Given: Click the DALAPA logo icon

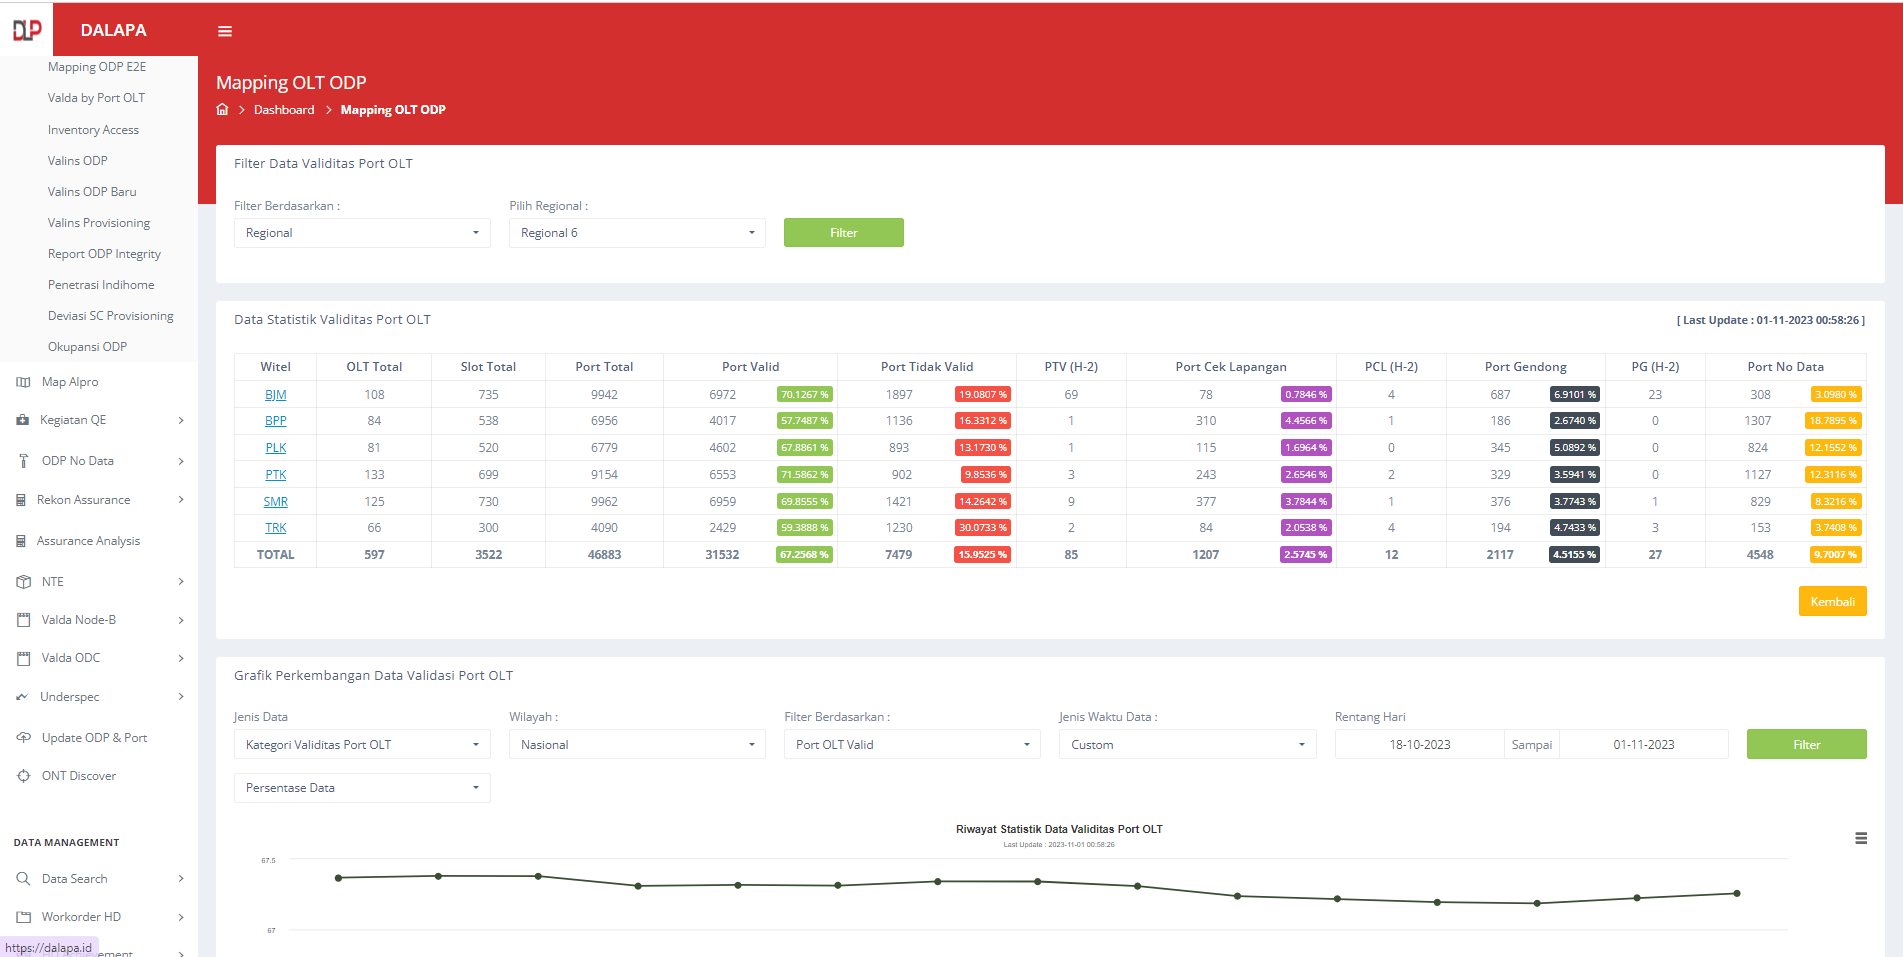Looking at the screenshot, I should (x=27, y=30).
